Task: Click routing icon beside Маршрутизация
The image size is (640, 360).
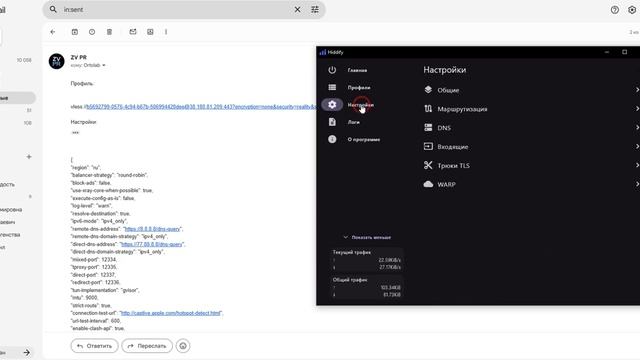Action: point(428,109)
